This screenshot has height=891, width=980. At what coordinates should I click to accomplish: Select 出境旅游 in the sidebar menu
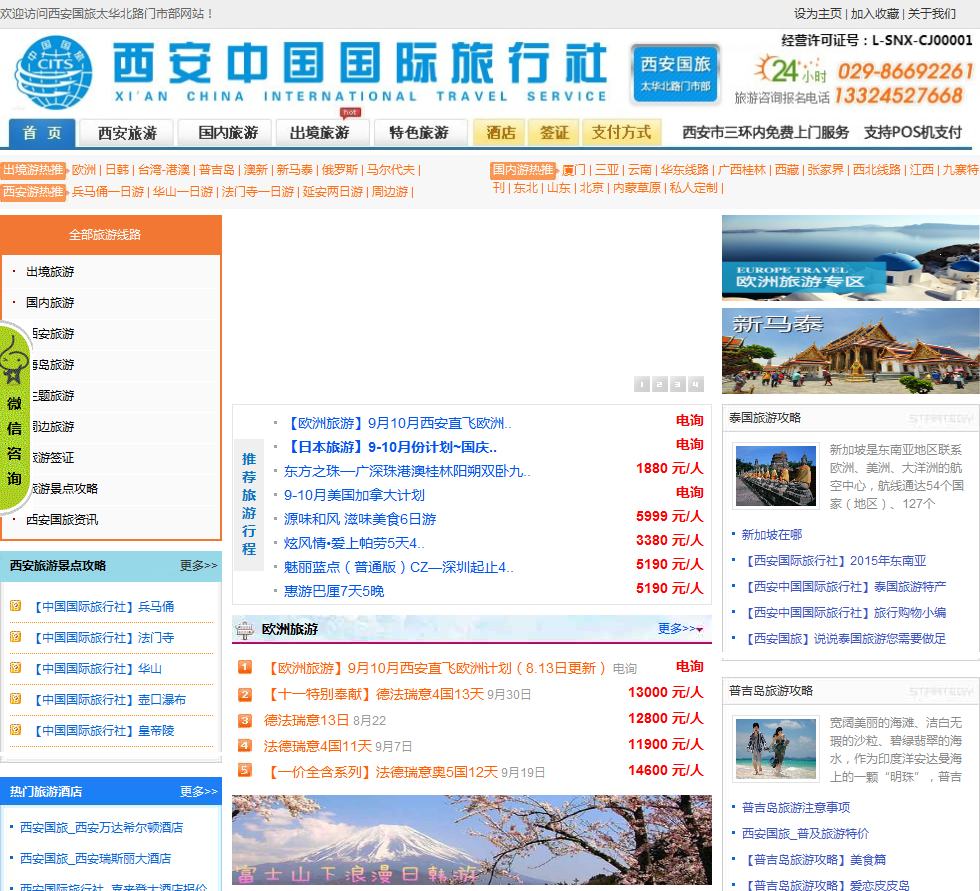tap(50, 272)
